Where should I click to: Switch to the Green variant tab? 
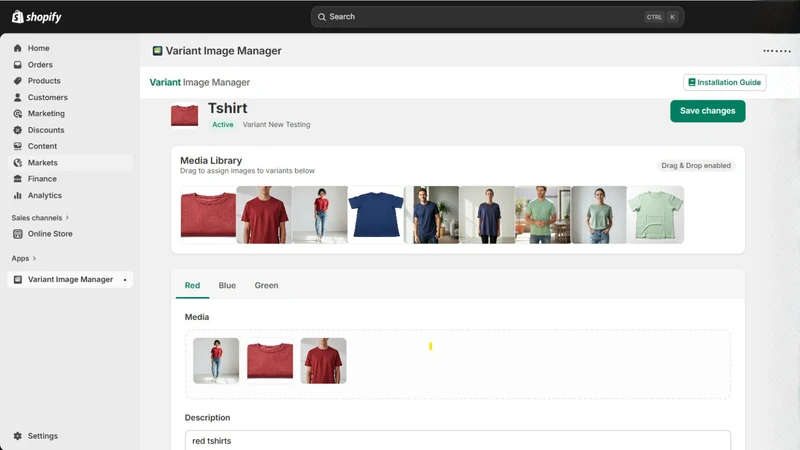[x=266, y=285]
